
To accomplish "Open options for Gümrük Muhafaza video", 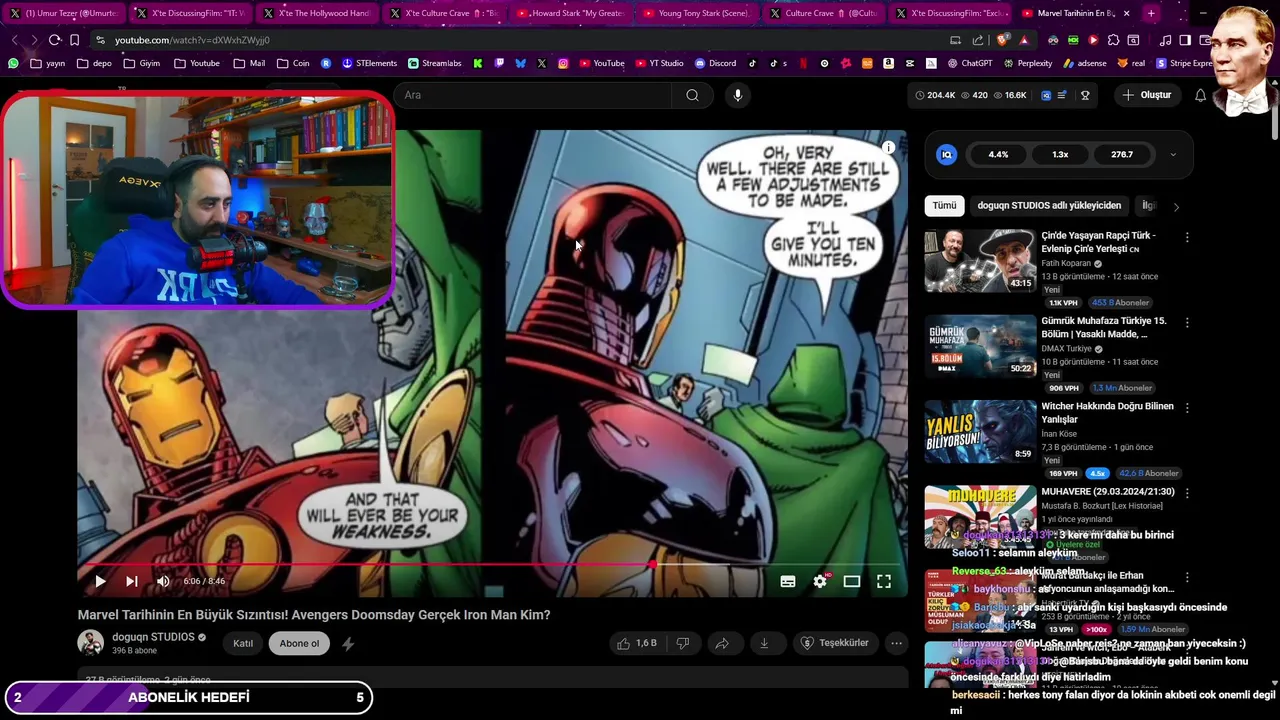I will (1187, 323).
